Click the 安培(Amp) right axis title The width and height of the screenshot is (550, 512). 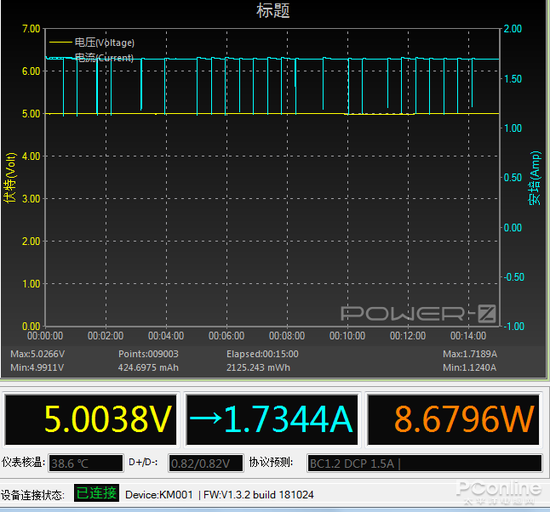click(535, 178)
